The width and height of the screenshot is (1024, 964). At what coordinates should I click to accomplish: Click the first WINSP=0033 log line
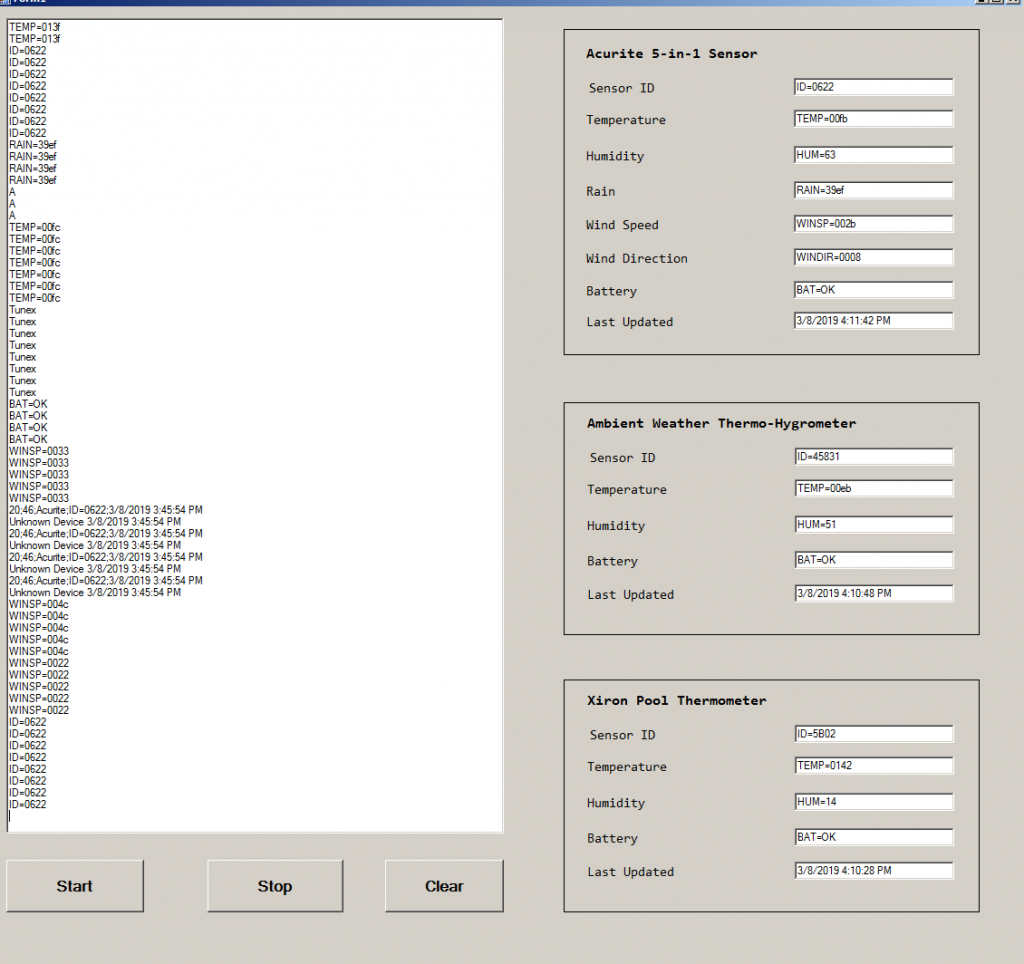(x=39, y=451)
